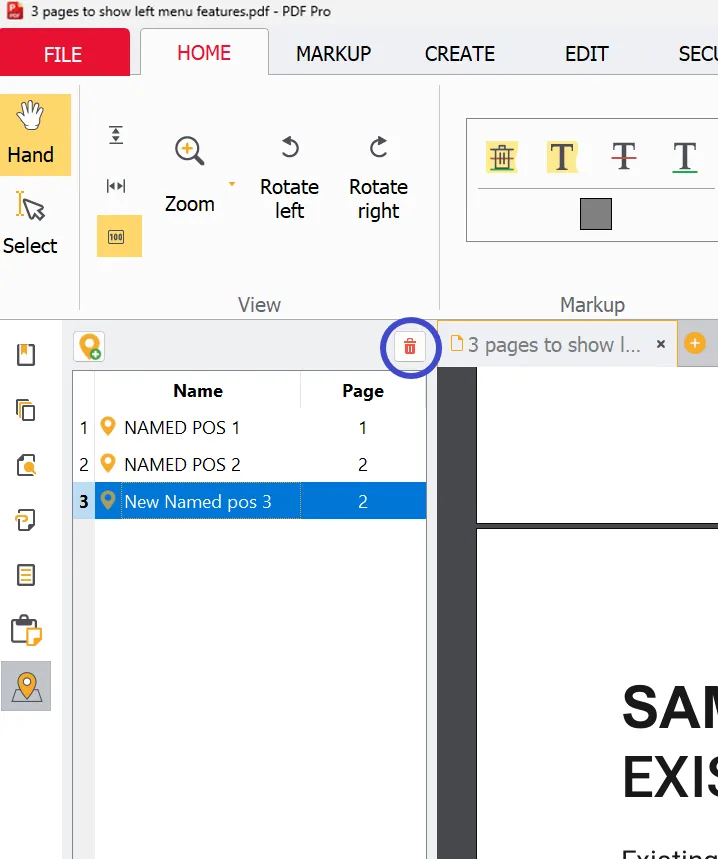
Task: Open the Zoom dropdown arrow
Action: pyautogui.click(x=232, y=184)
